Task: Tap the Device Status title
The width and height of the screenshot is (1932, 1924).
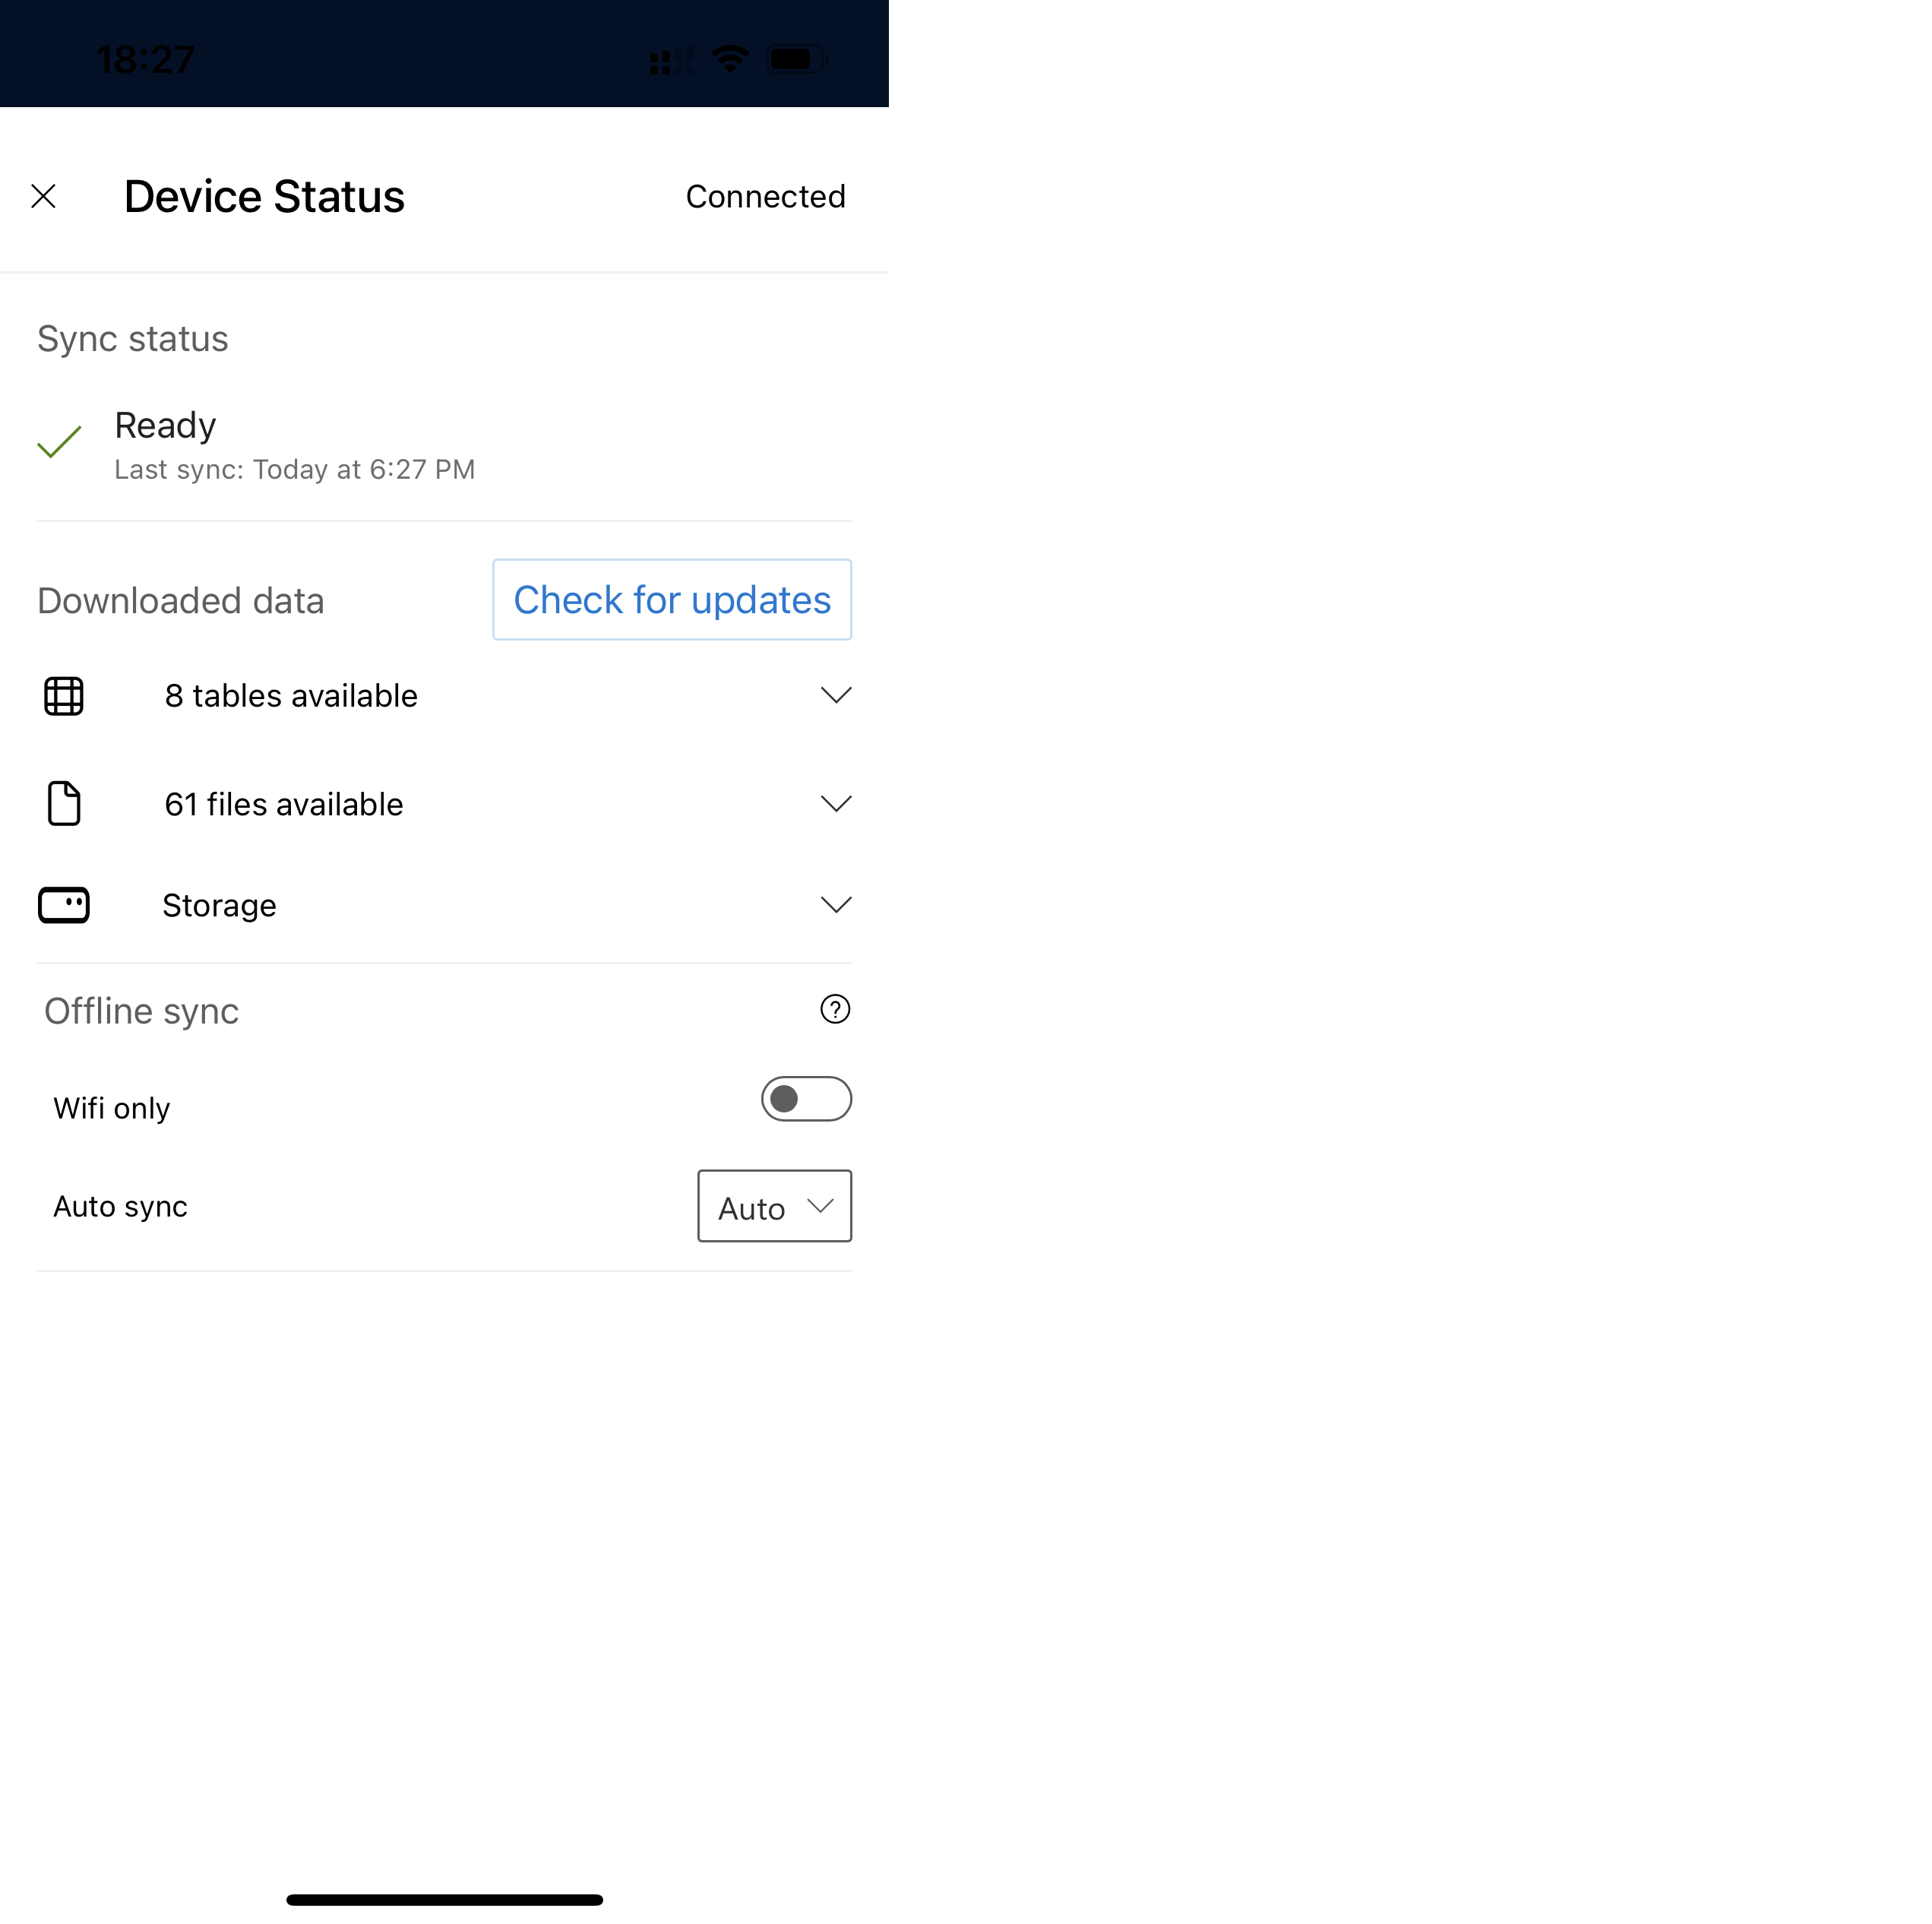Action: 266,195
